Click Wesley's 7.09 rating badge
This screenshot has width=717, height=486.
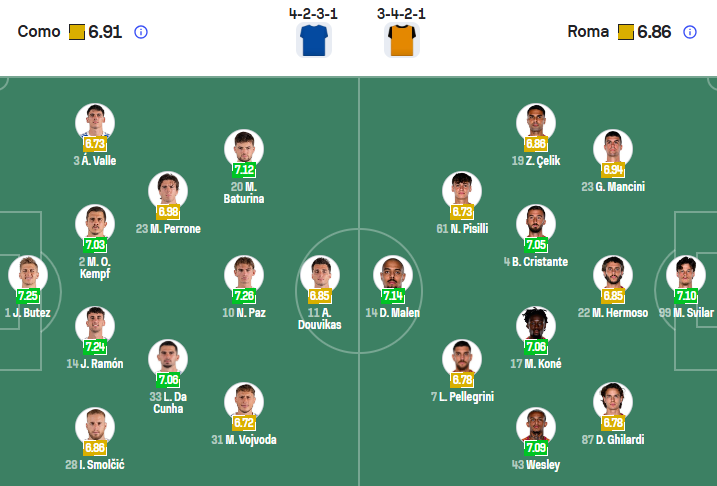tap(536, 447)
